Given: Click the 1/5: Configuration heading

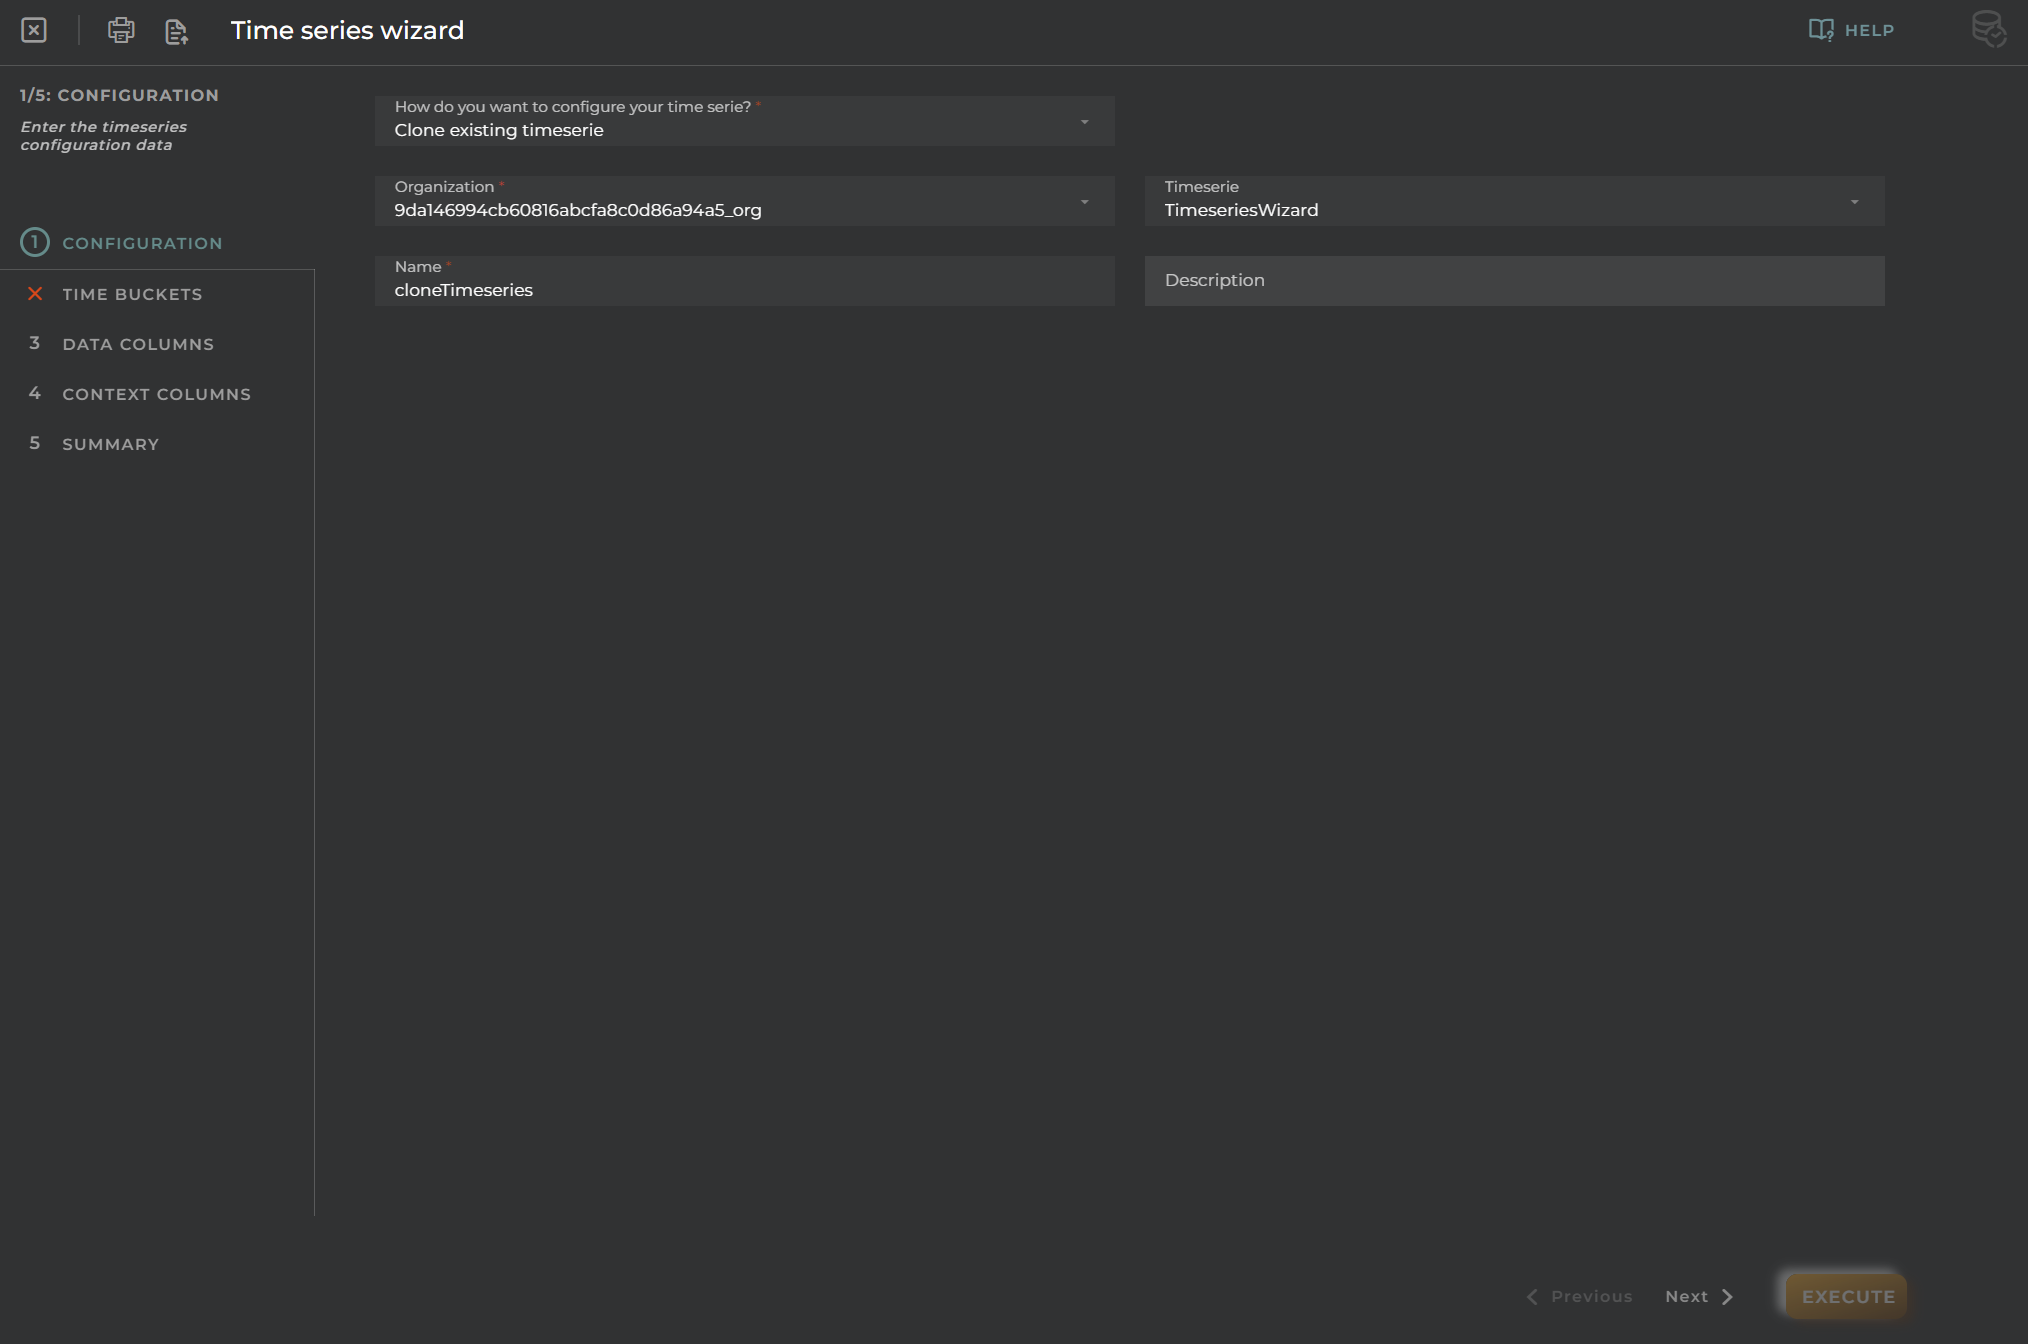Looking at the screenshot, I should (119, 95).
